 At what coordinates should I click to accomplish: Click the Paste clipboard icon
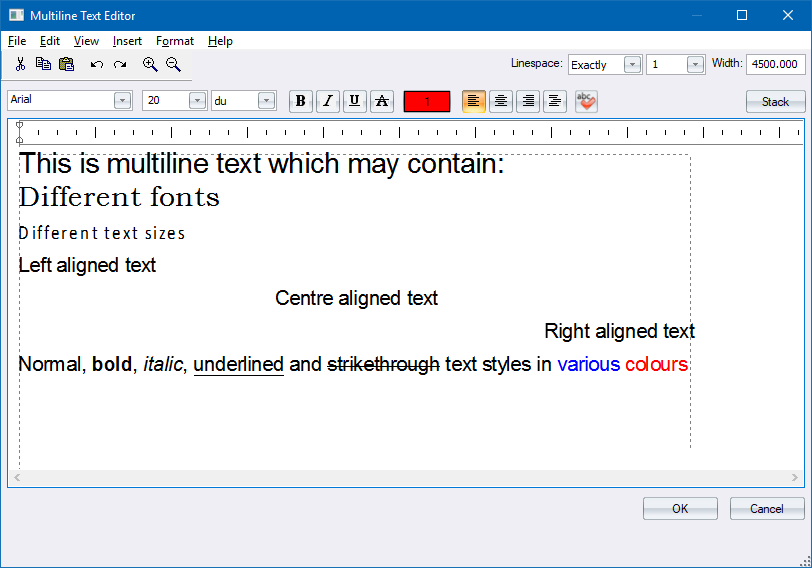(x=67, y=64)
